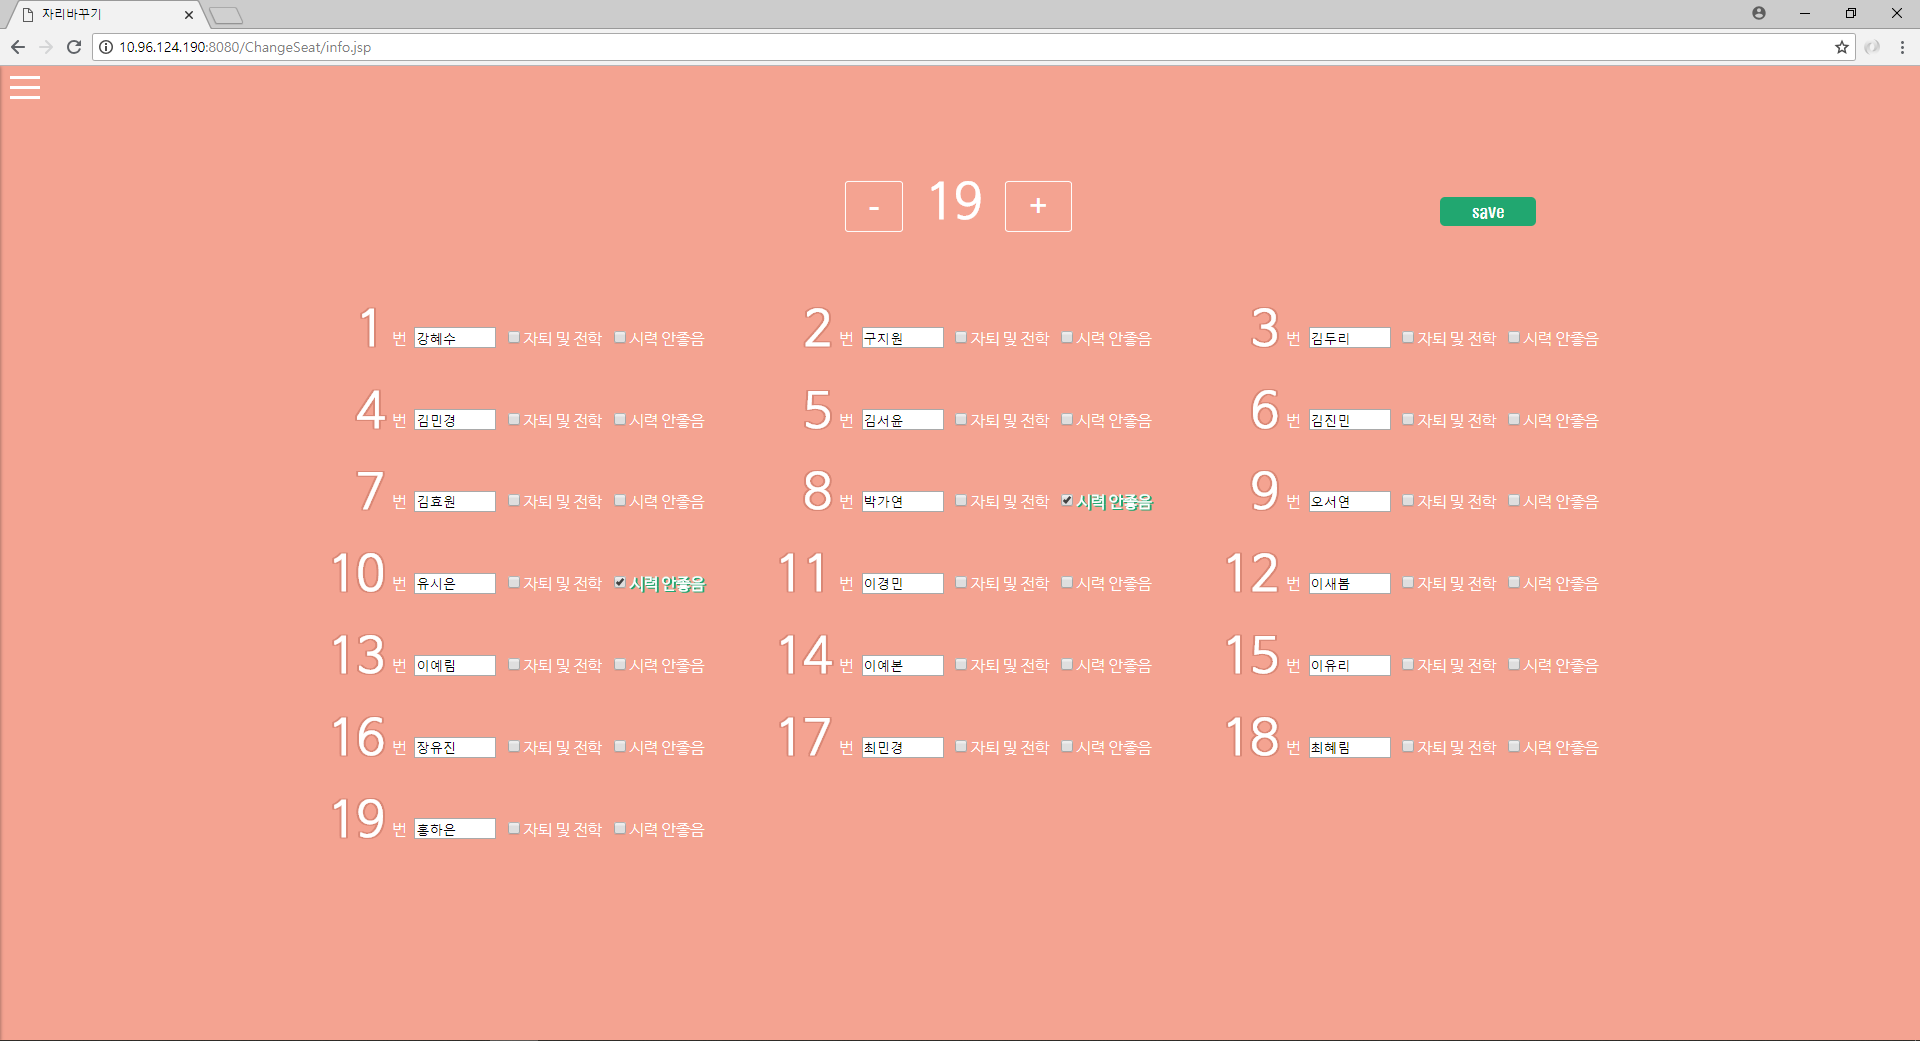Open a new browser tab

click(x=227, y=15)
